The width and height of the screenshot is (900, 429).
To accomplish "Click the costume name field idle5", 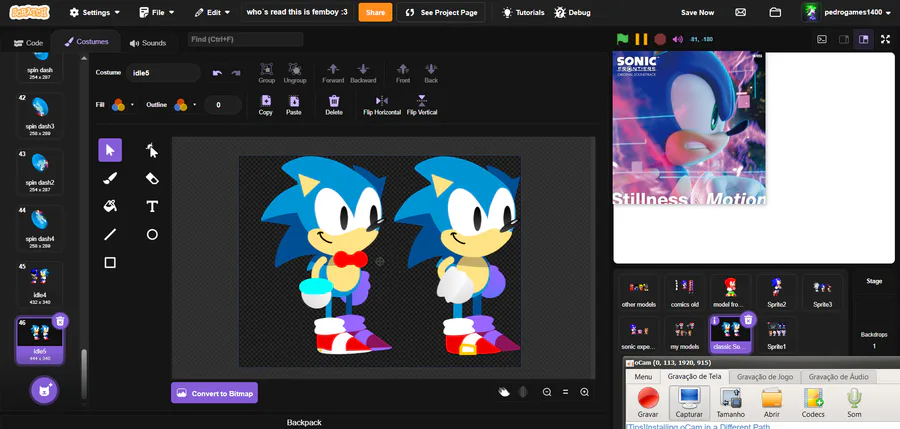I will (163, 73).
